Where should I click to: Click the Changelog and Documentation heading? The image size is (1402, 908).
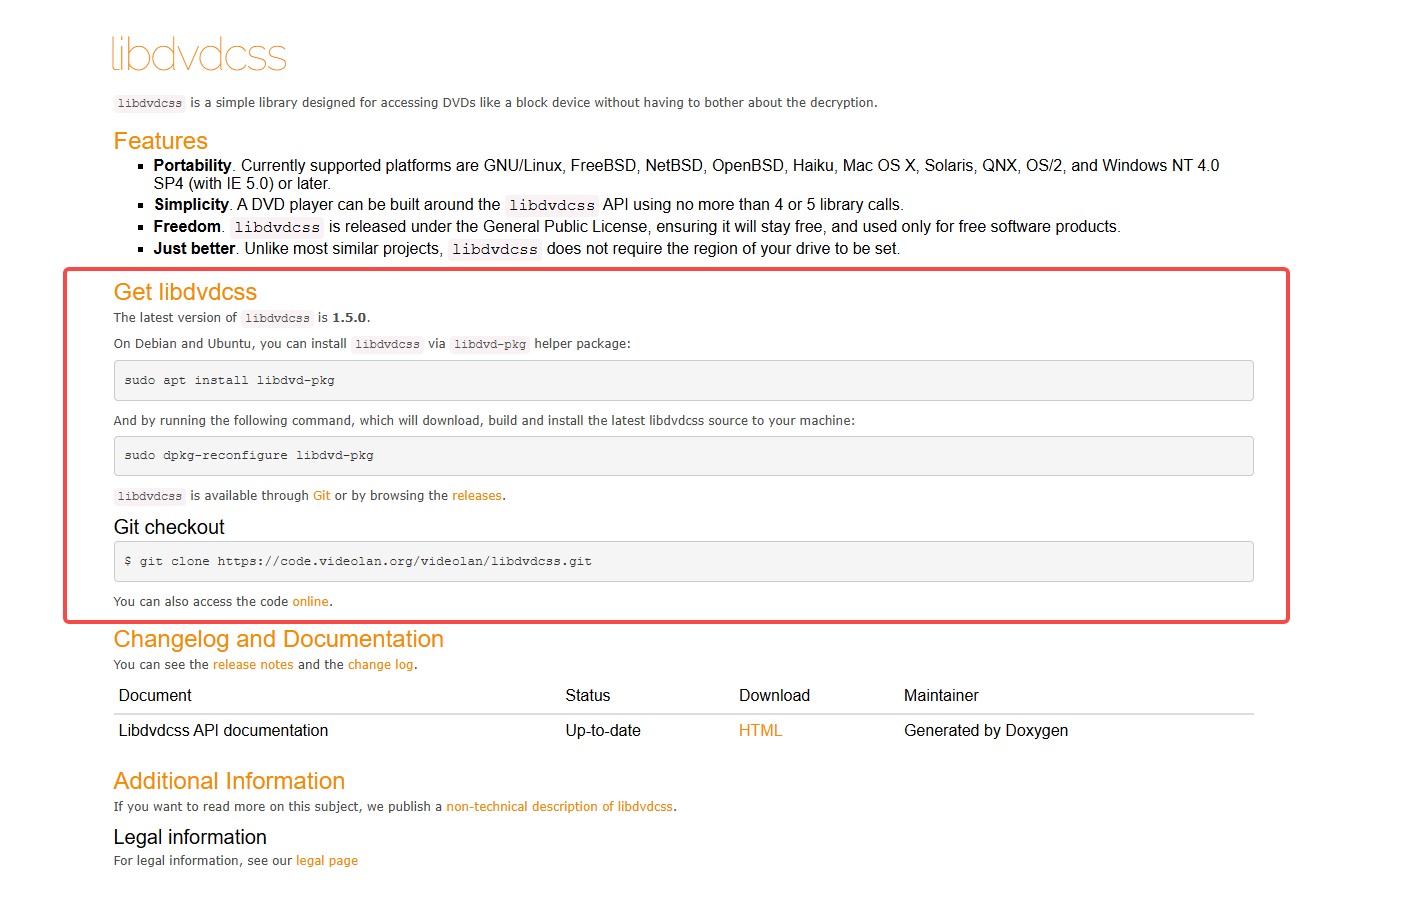click(278, 639)
